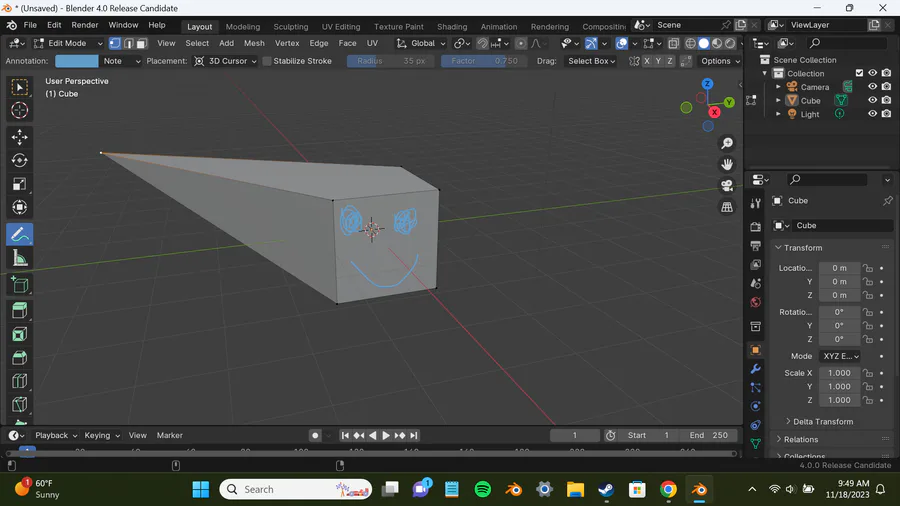
Task: Uncheck the Collection exclude checkbox
Action: (x=859, y=73)
